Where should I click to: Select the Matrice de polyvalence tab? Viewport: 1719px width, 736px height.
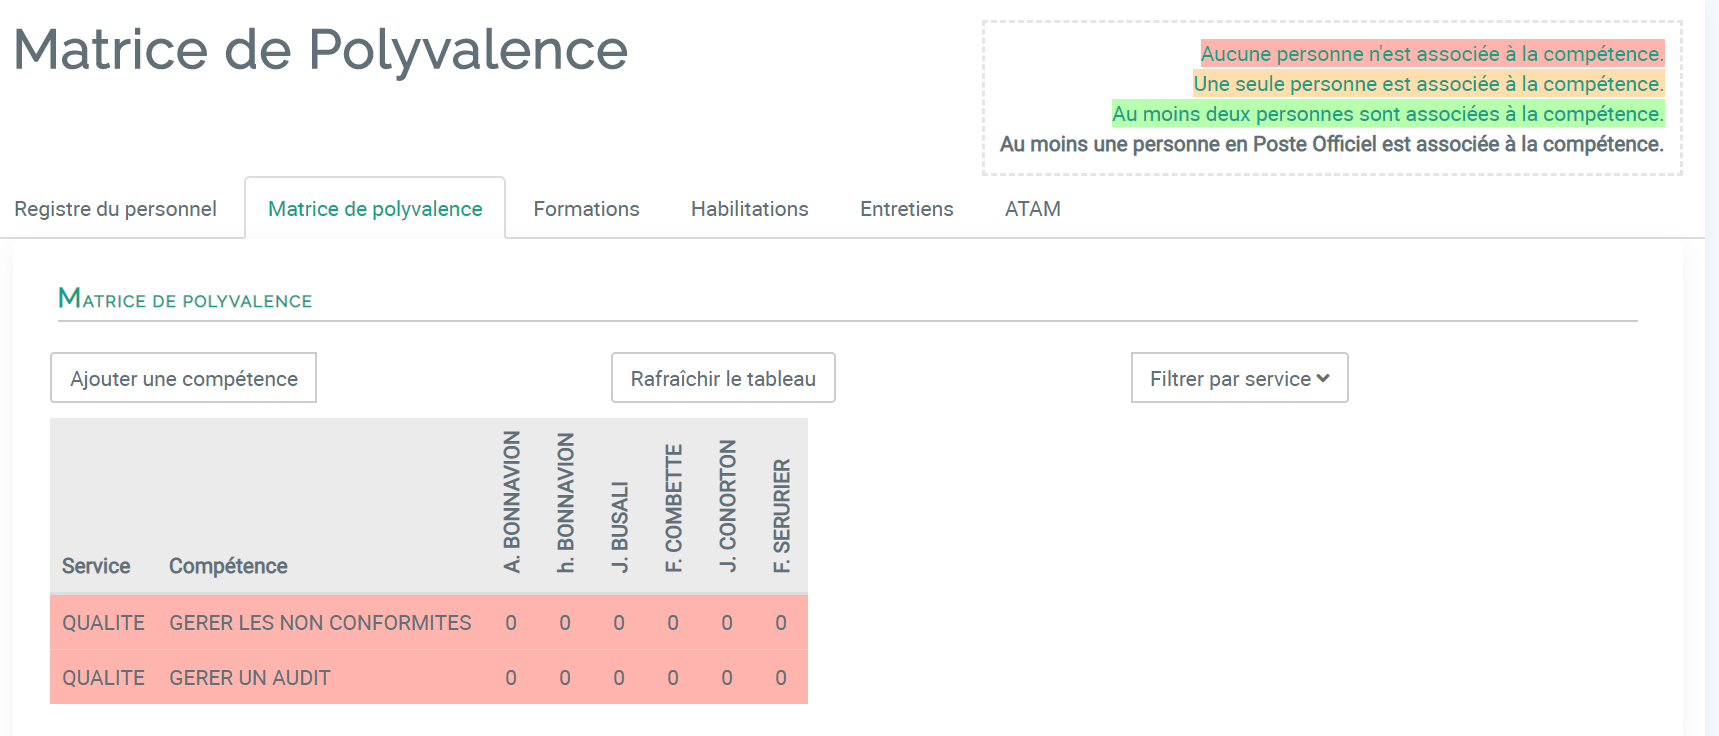(375, 209)
